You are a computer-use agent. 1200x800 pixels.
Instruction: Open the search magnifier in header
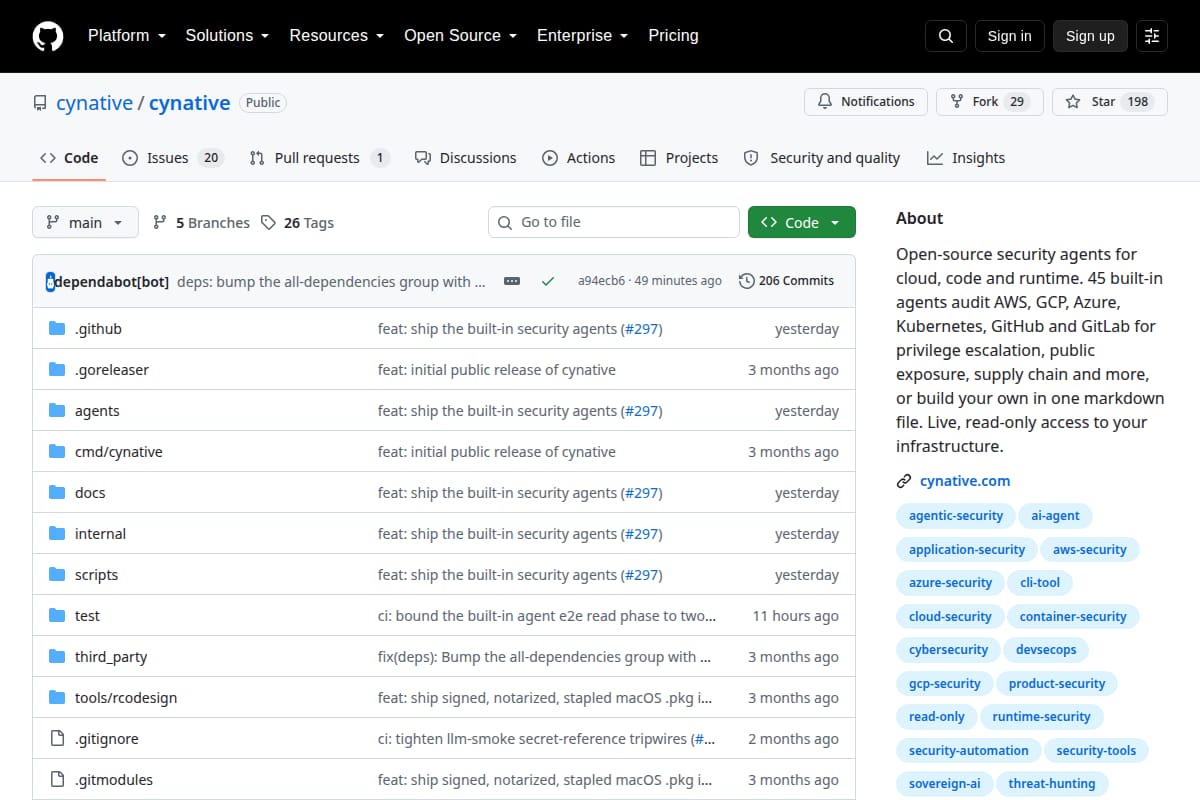coord(946,36)
